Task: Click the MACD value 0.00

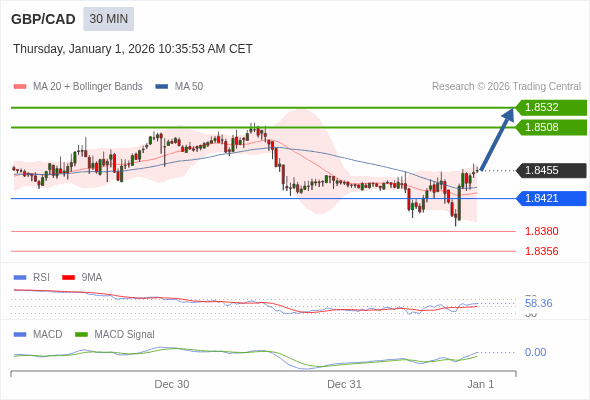Action: click(x=535, y=353)
